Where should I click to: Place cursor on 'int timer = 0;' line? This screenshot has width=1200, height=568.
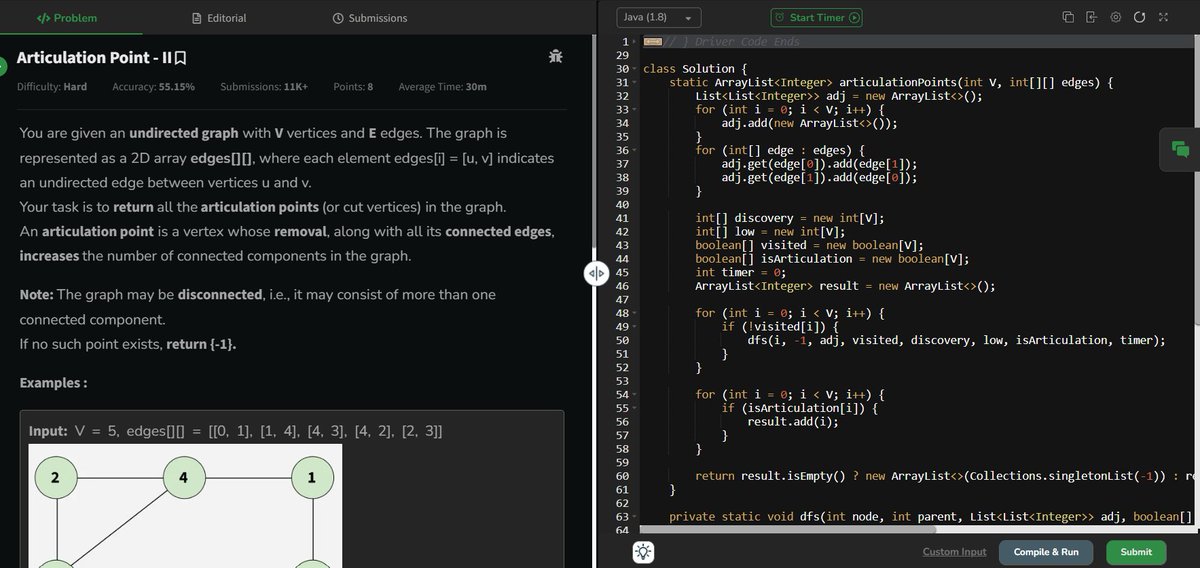[x=738, y=272]
